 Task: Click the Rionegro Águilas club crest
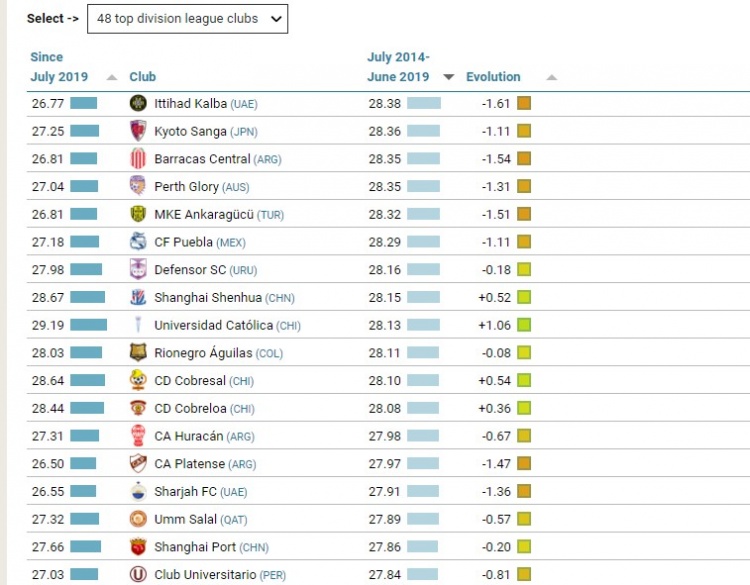[x=138, y=352]
